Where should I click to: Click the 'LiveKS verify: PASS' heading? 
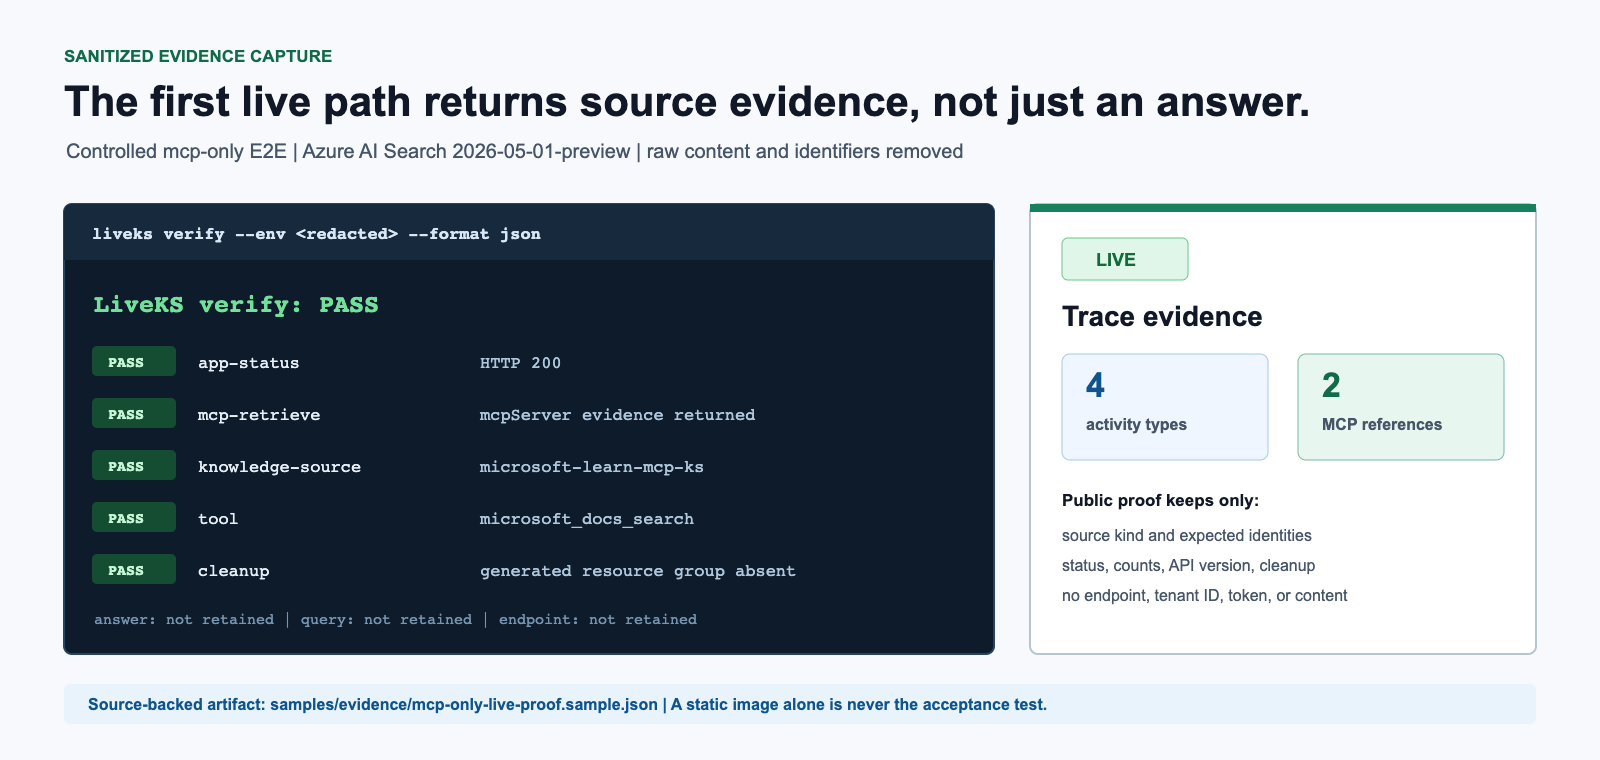coord(236,305)
